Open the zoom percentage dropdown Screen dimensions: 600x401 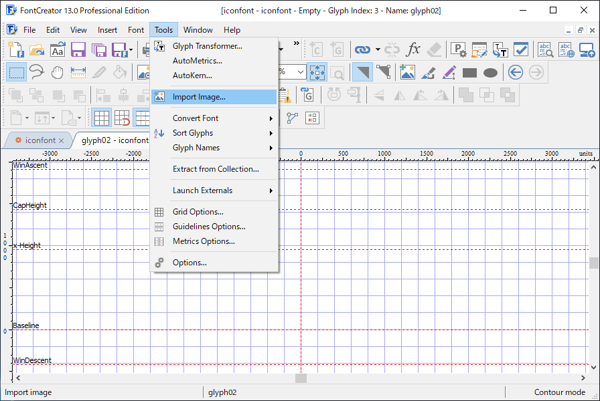(301, 72)
